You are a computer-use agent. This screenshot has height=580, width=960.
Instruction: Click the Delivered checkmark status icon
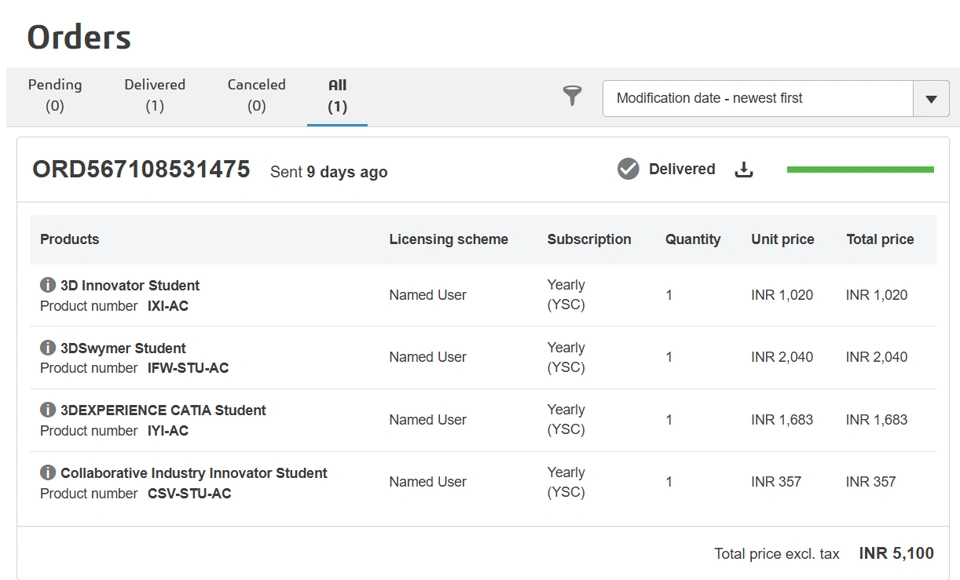[628, 170]
